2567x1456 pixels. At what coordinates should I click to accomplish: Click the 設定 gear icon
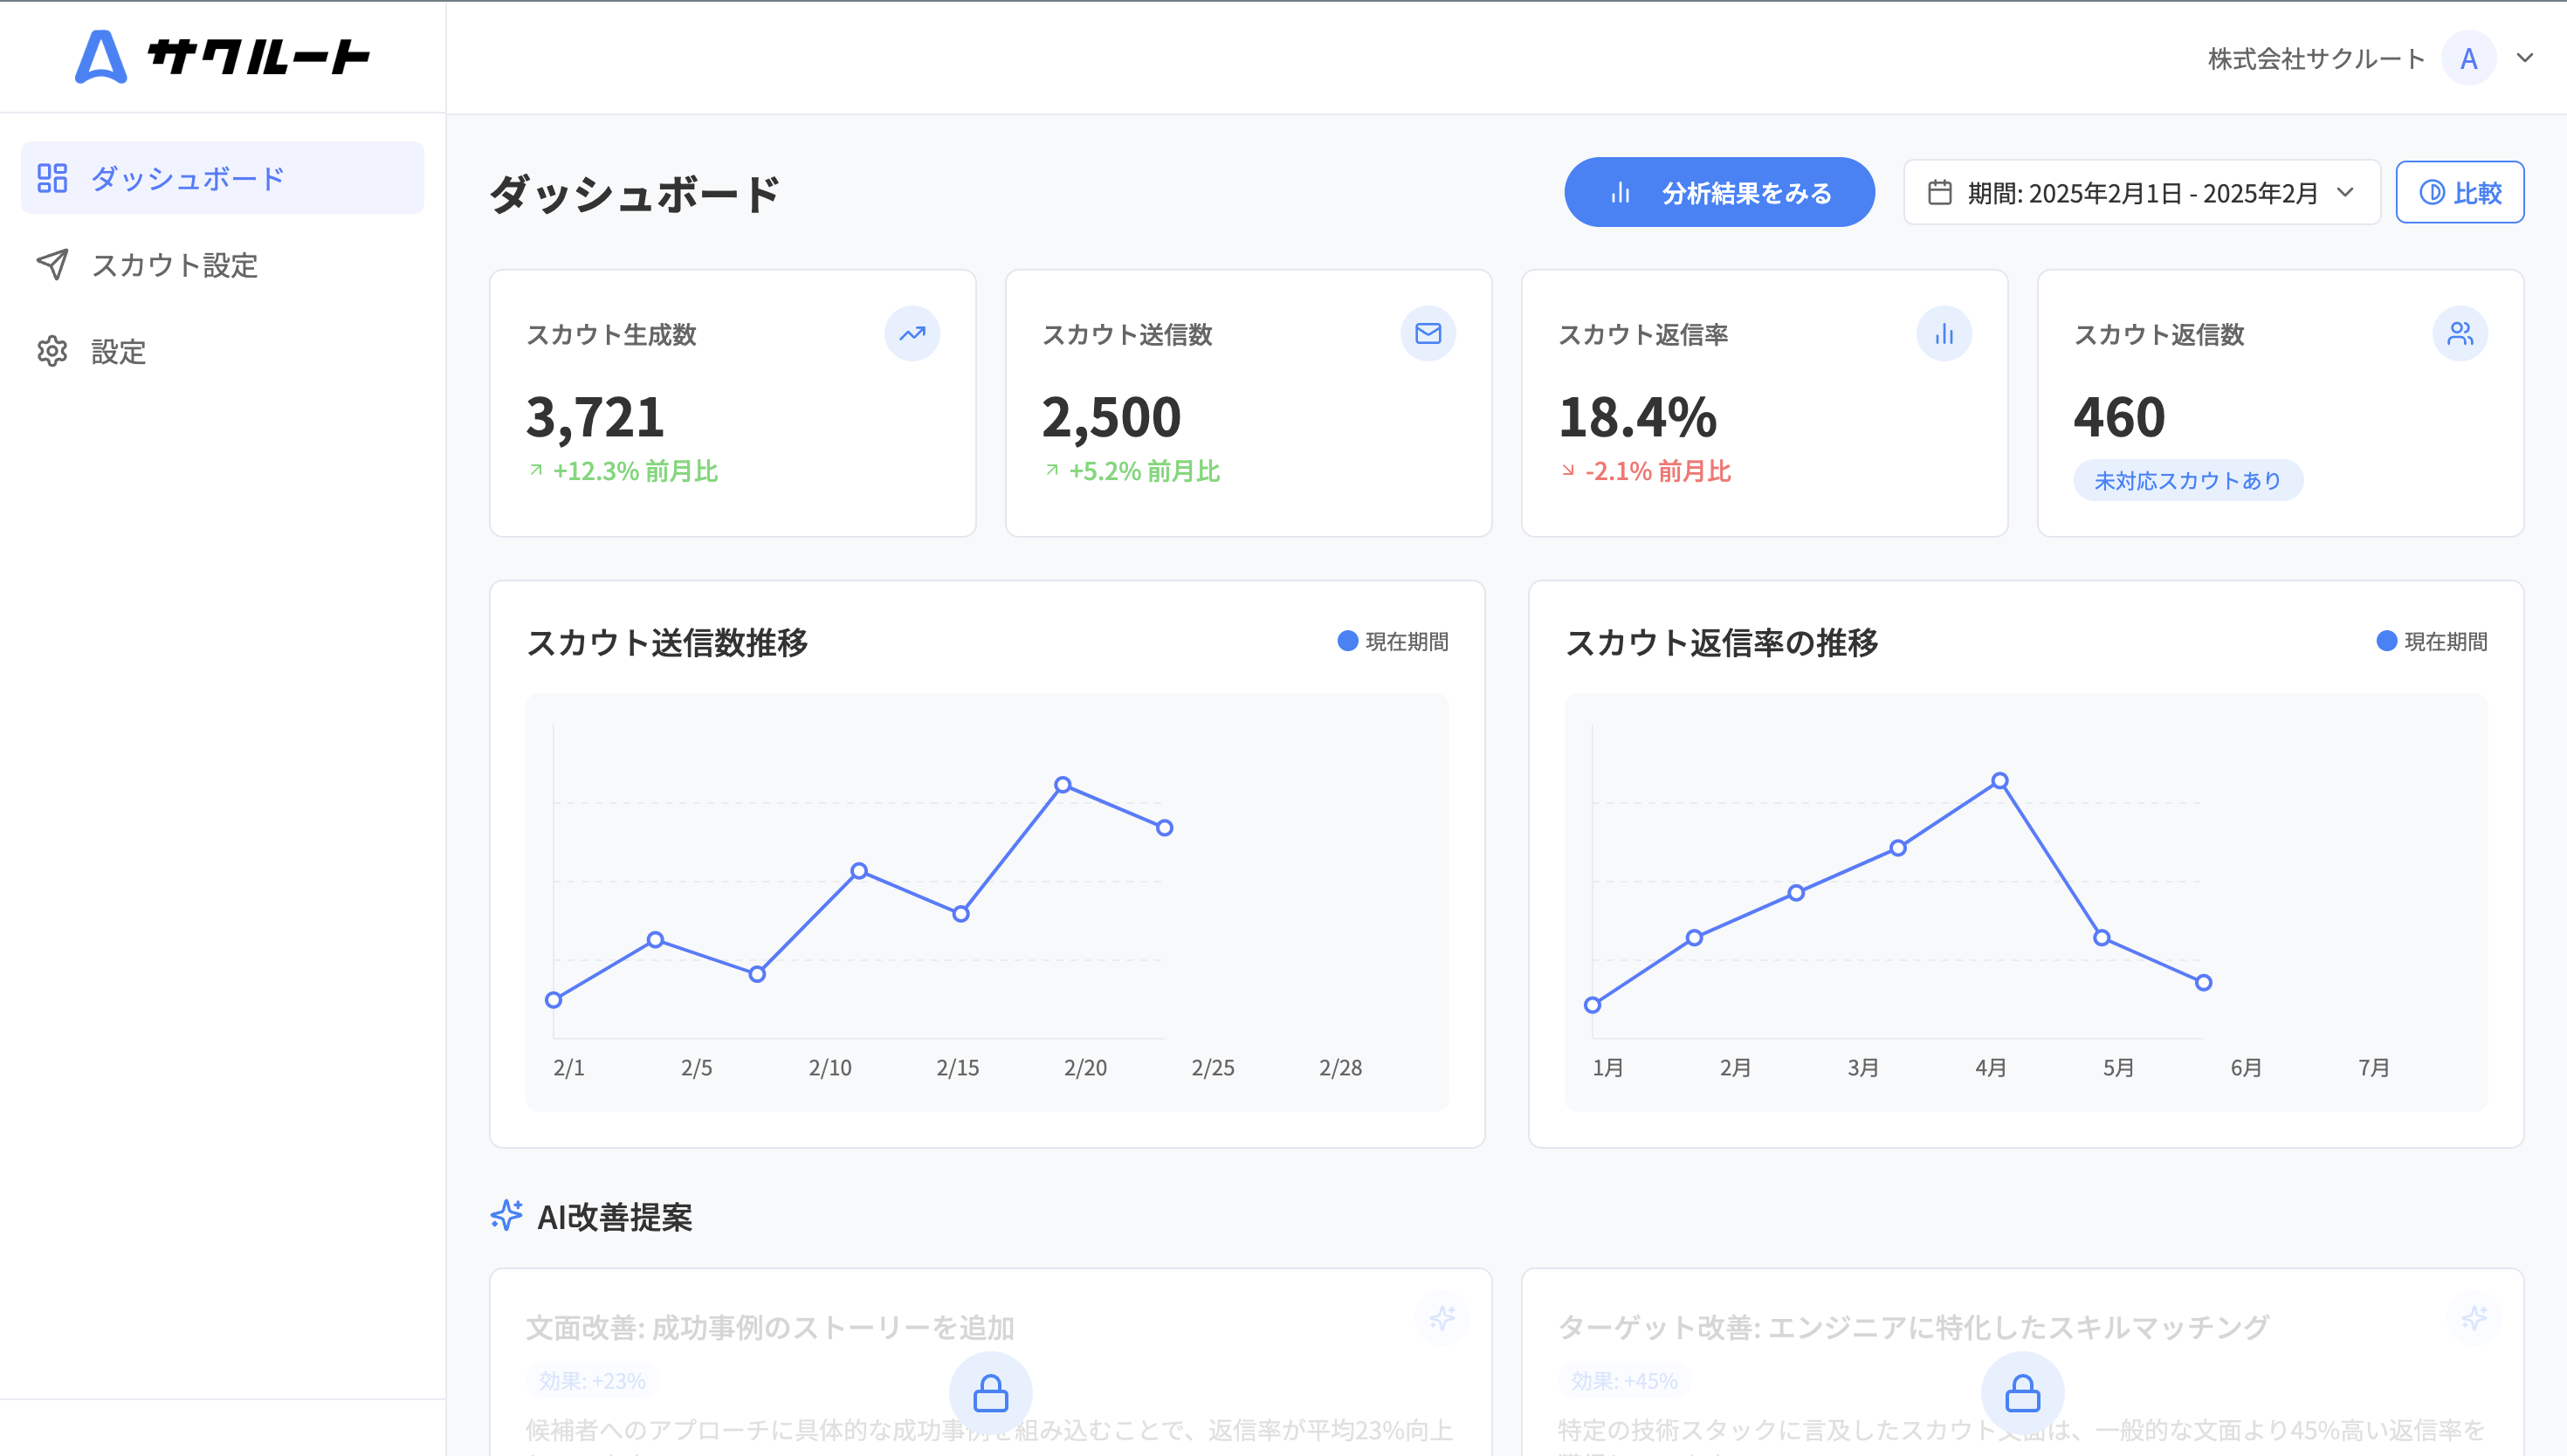click(x=52, y=351)
